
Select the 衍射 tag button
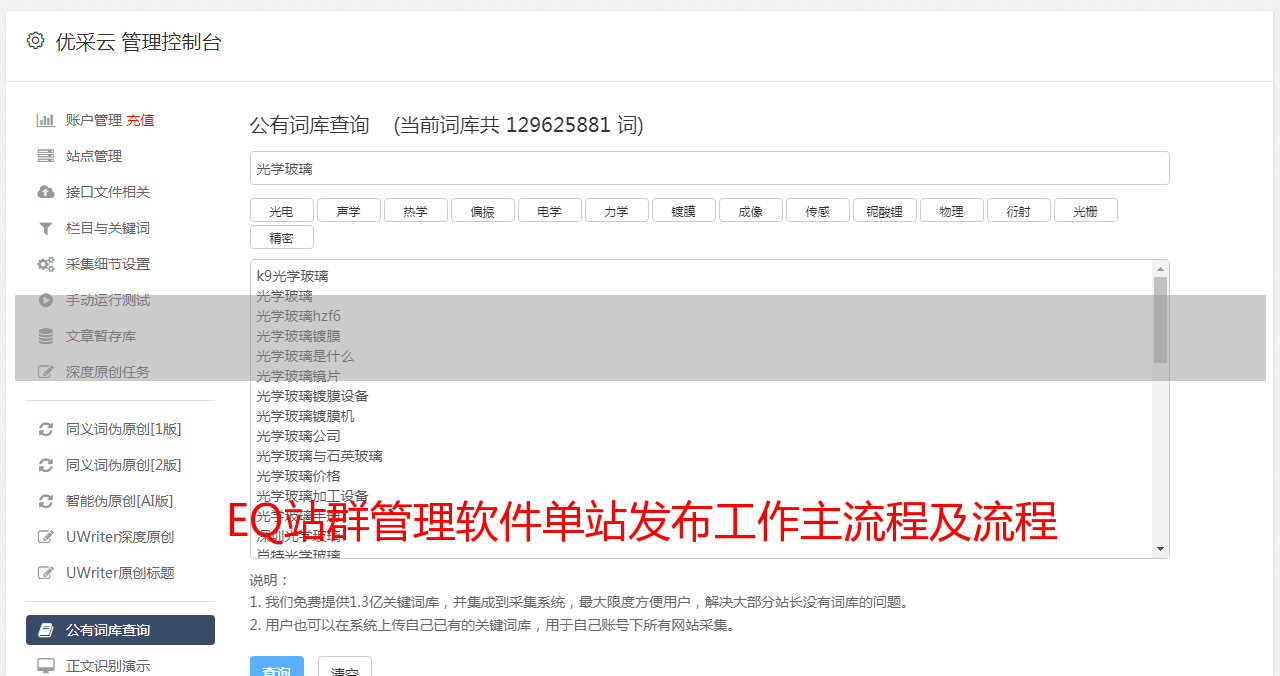1018,210
